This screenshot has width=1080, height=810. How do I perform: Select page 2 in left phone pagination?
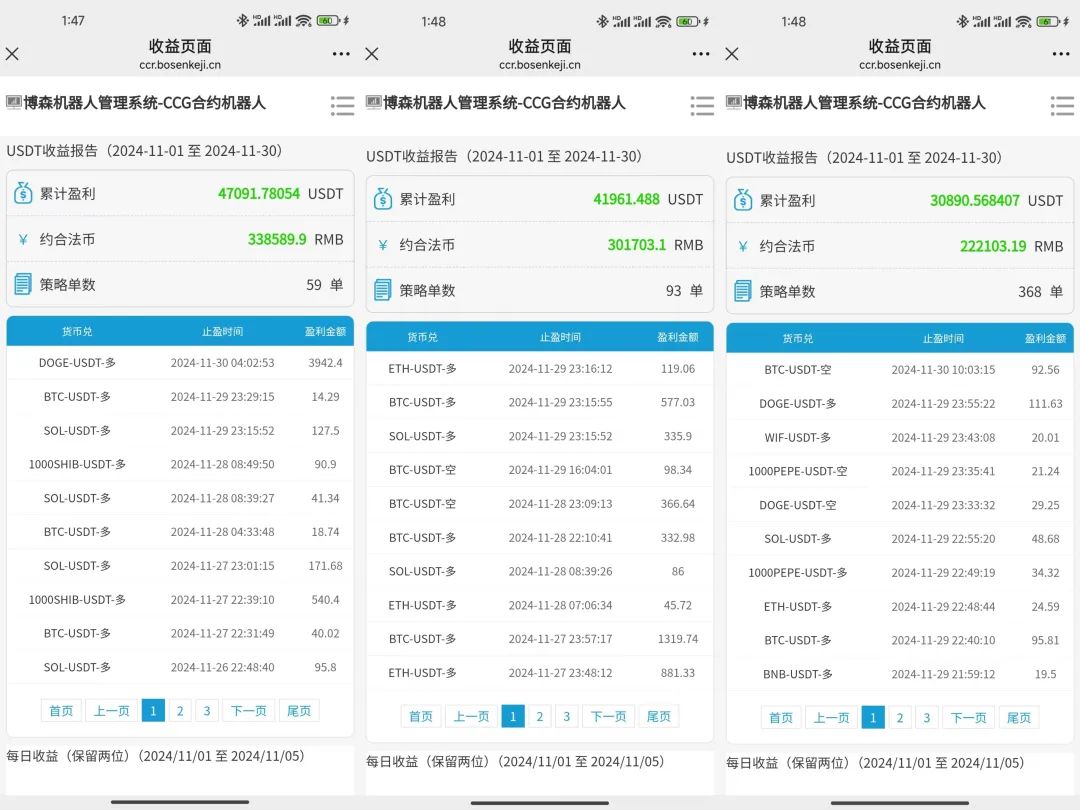coord(180,711)
